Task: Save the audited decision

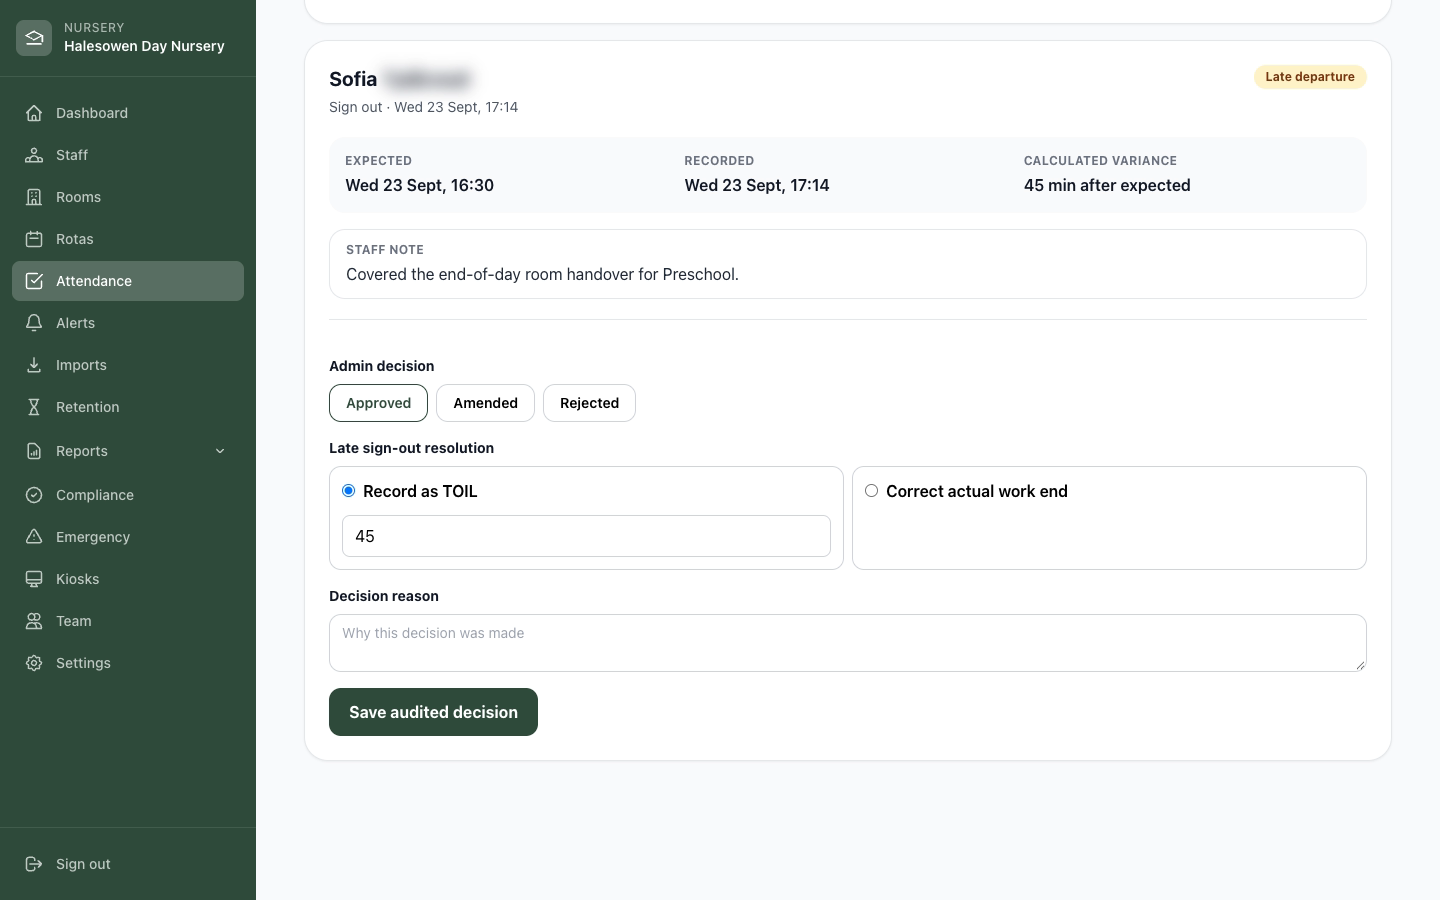Action: click(433, 712)
